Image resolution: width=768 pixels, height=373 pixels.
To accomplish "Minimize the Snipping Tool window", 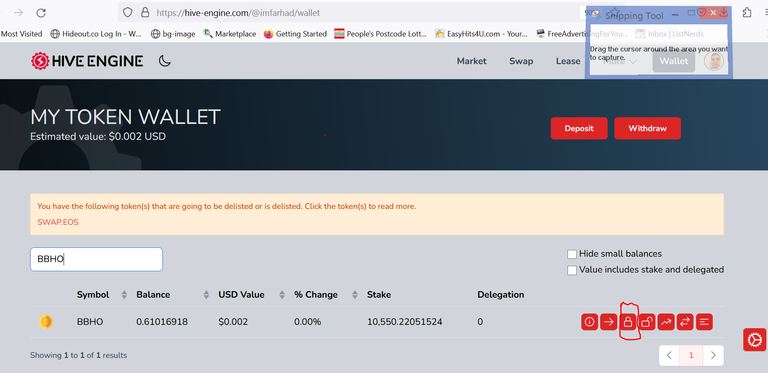I will [675, 15].
